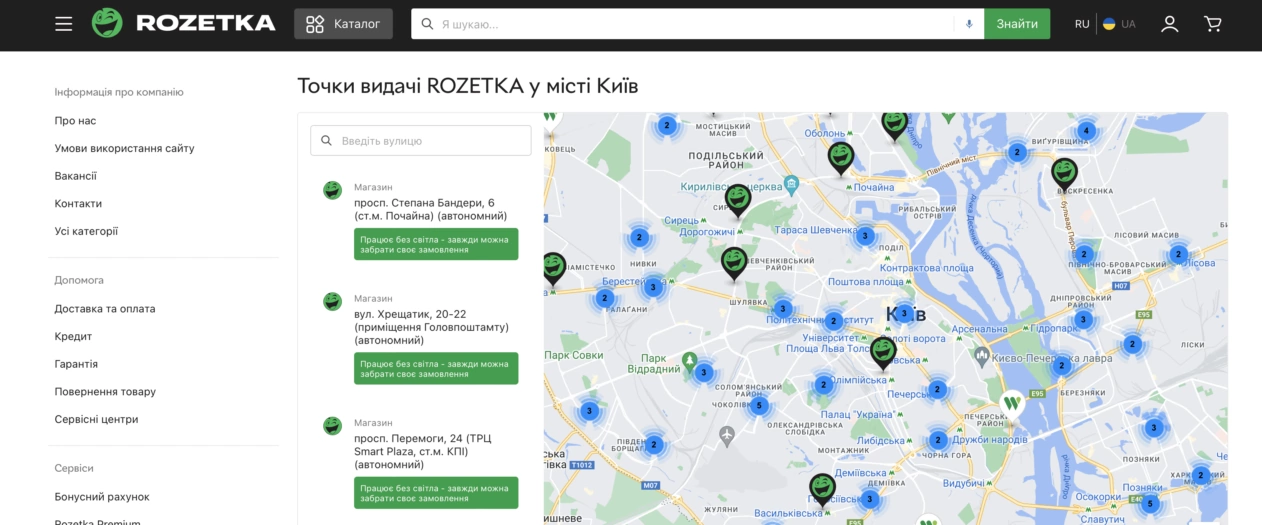Open cluster 2 near Галагани
Viewport: 1262px width, 525px height.
(604, 298)
